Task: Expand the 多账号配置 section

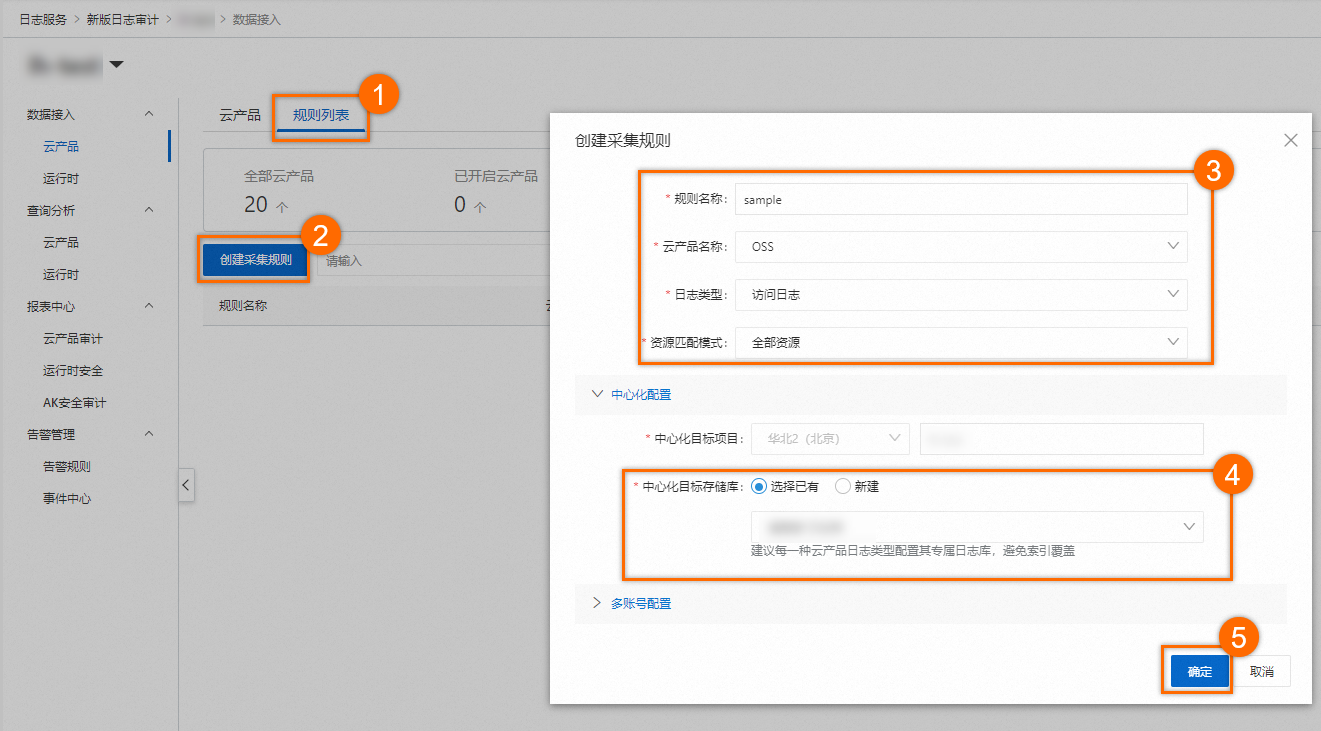Action: point(640,604)
